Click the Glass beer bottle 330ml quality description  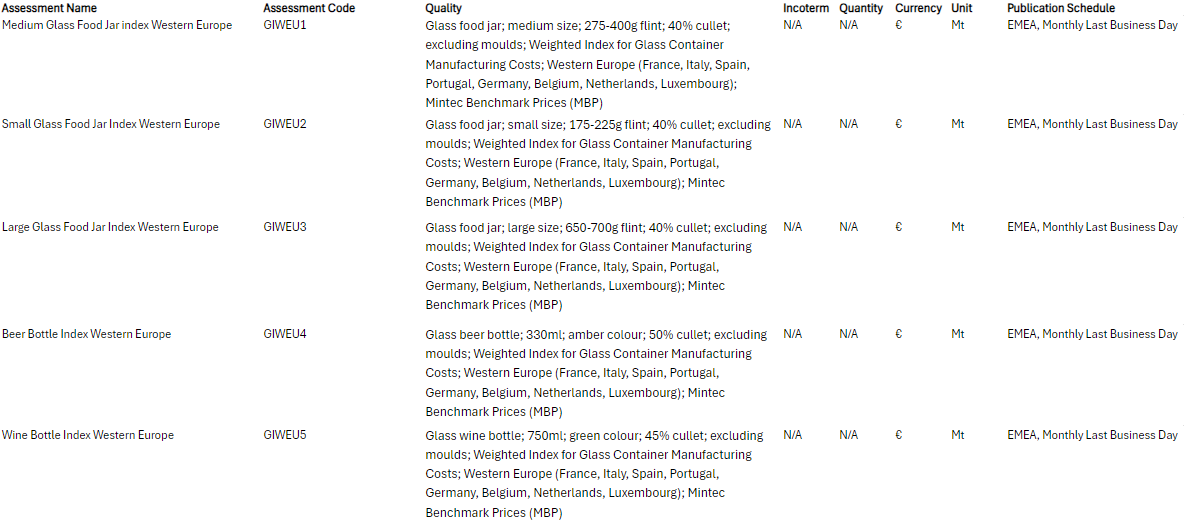tap(597, 373)
